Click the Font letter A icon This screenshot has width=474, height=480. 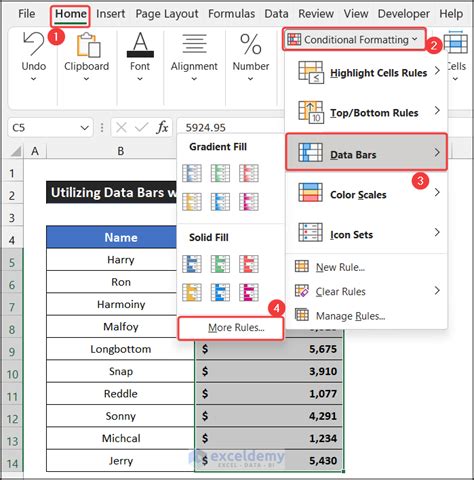click(140, 44)
